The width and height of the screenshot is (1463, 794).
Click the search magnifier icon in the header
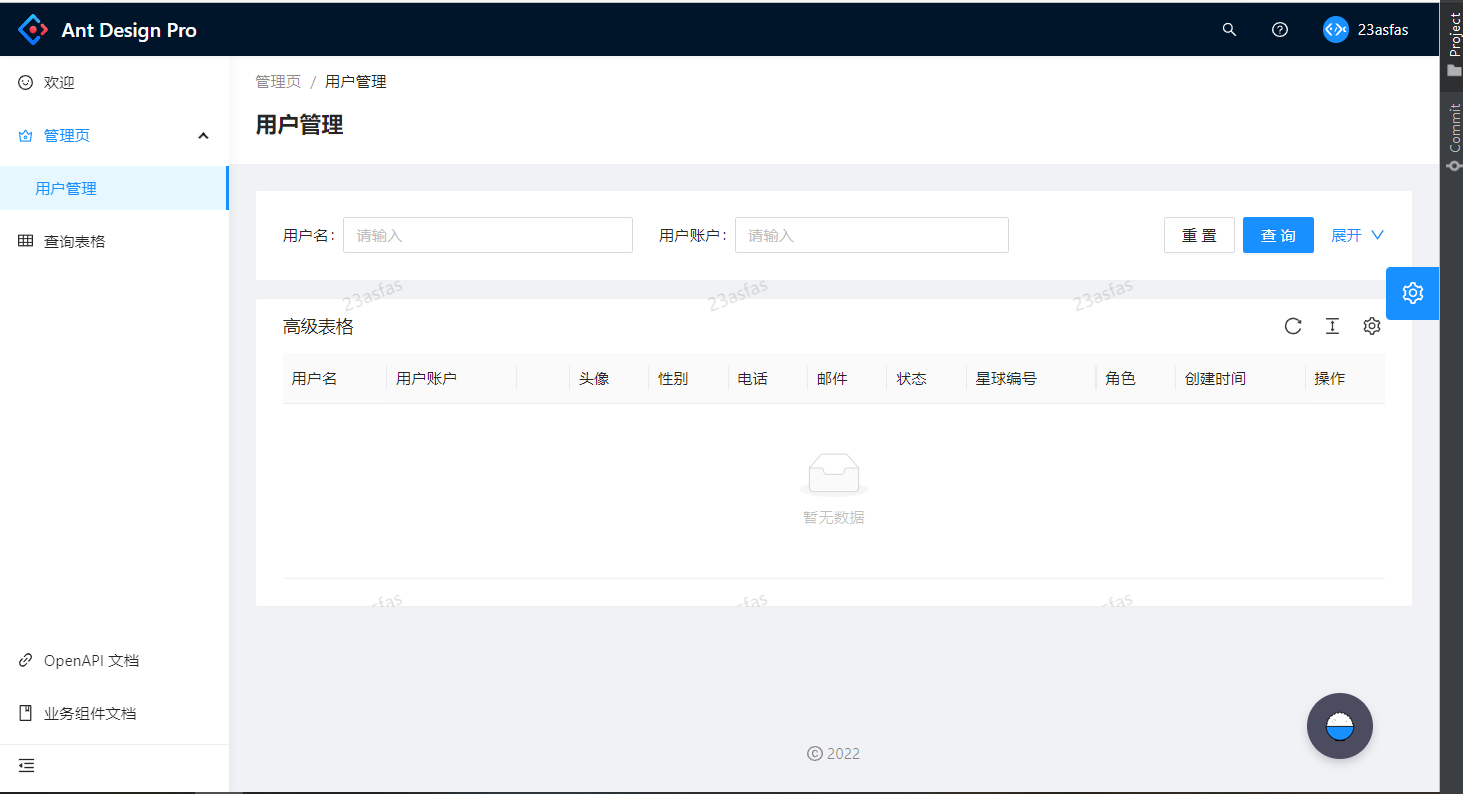pyautogui.click(x=1228, y=29)
